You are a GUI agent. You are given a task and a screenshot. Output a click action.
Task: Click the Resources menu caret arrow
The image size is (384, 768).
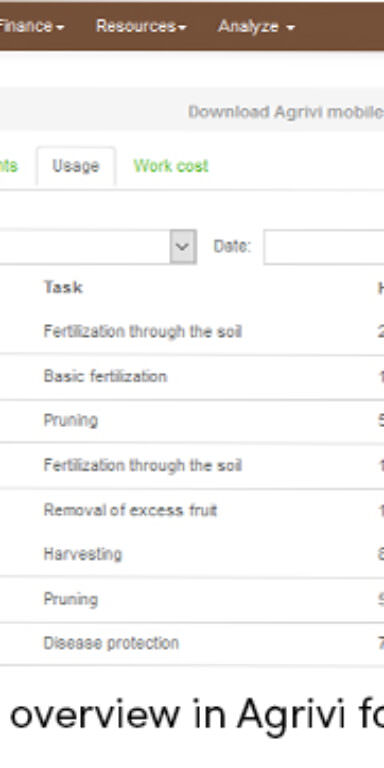tap(182, 28)
